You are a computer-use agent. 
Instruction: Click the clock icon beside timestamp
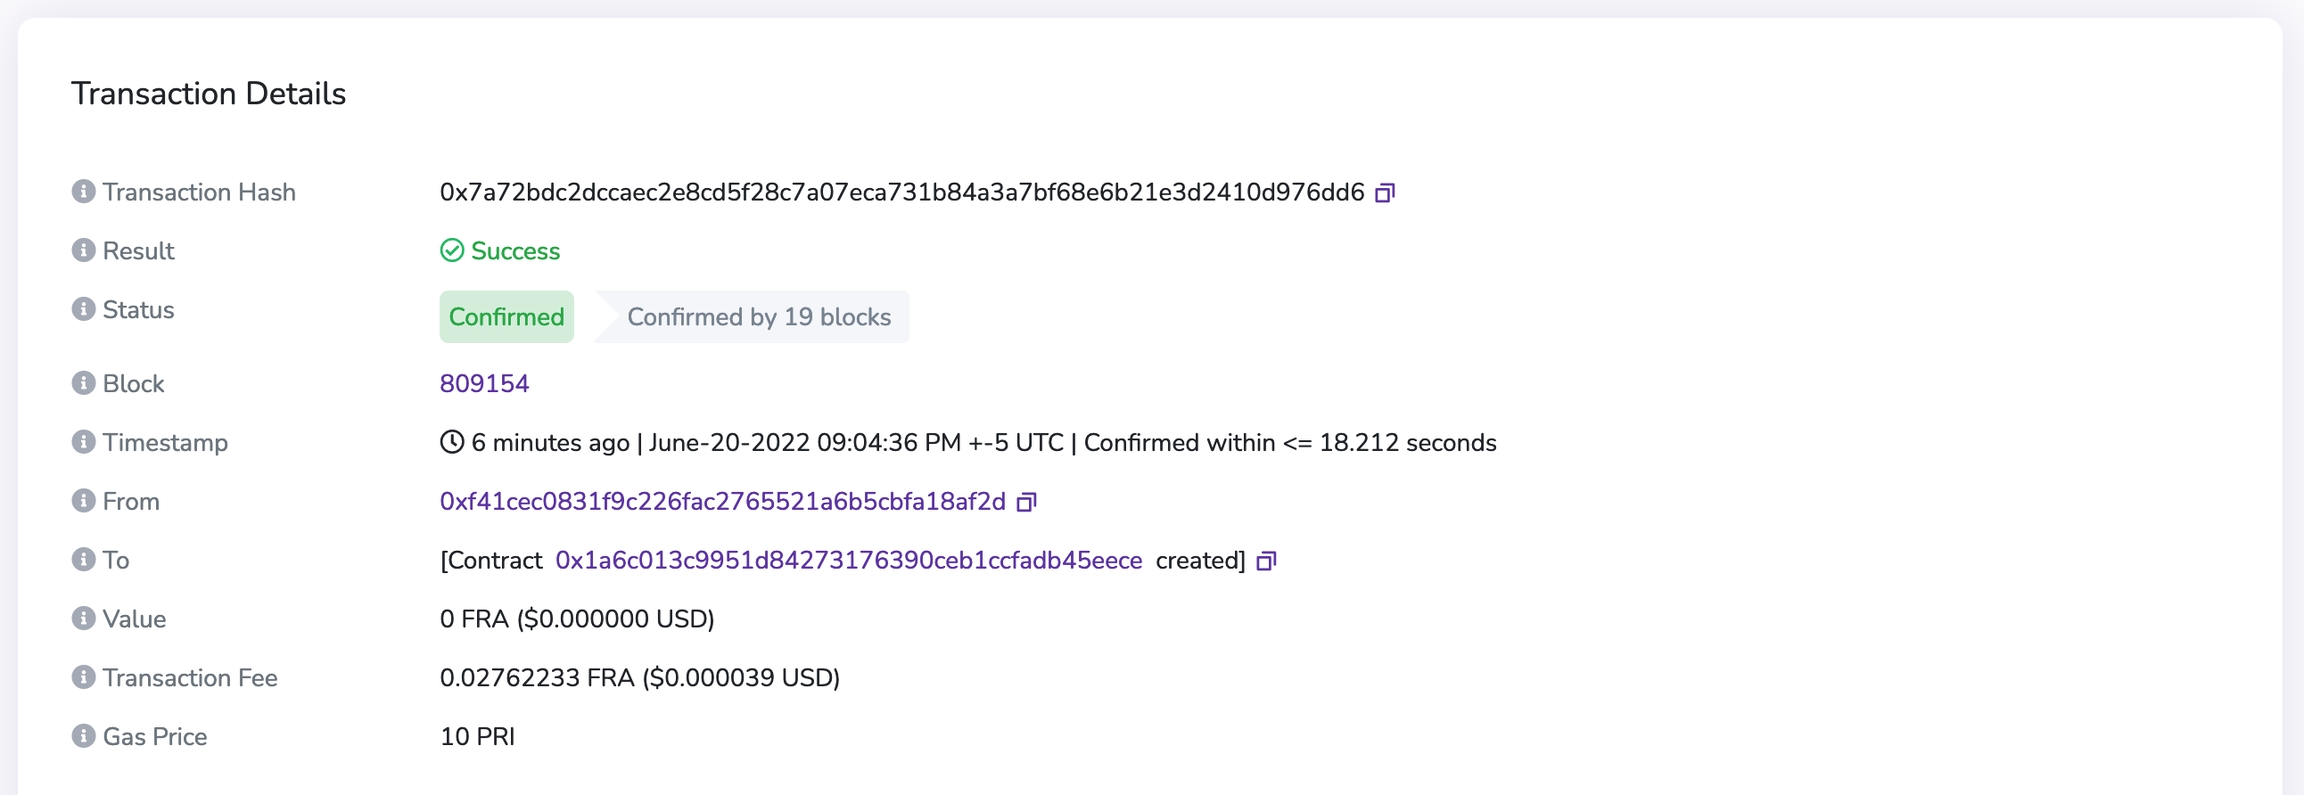[452, 442]
